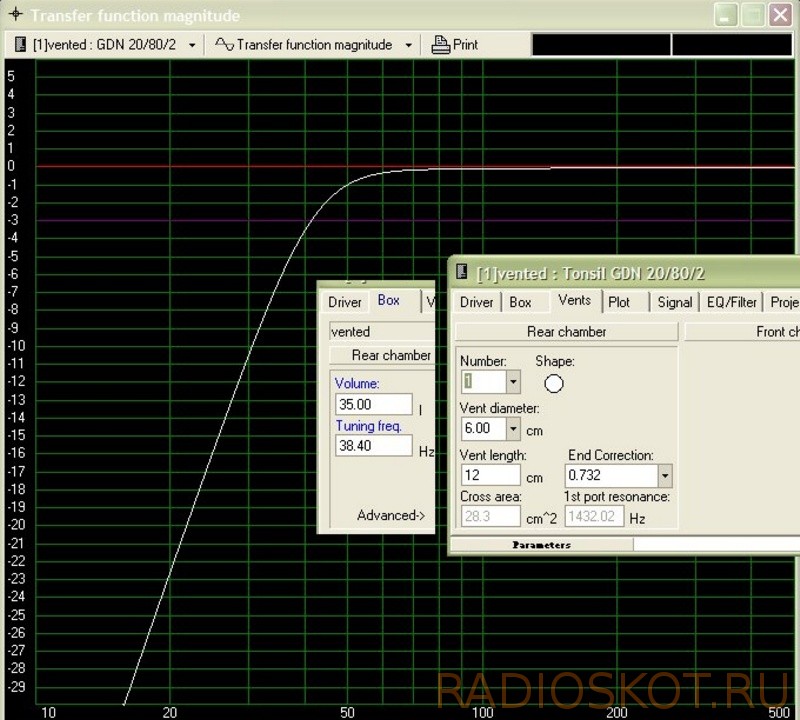
Task: Click the printer icon in the toolbar
Action: click(440, 45)
